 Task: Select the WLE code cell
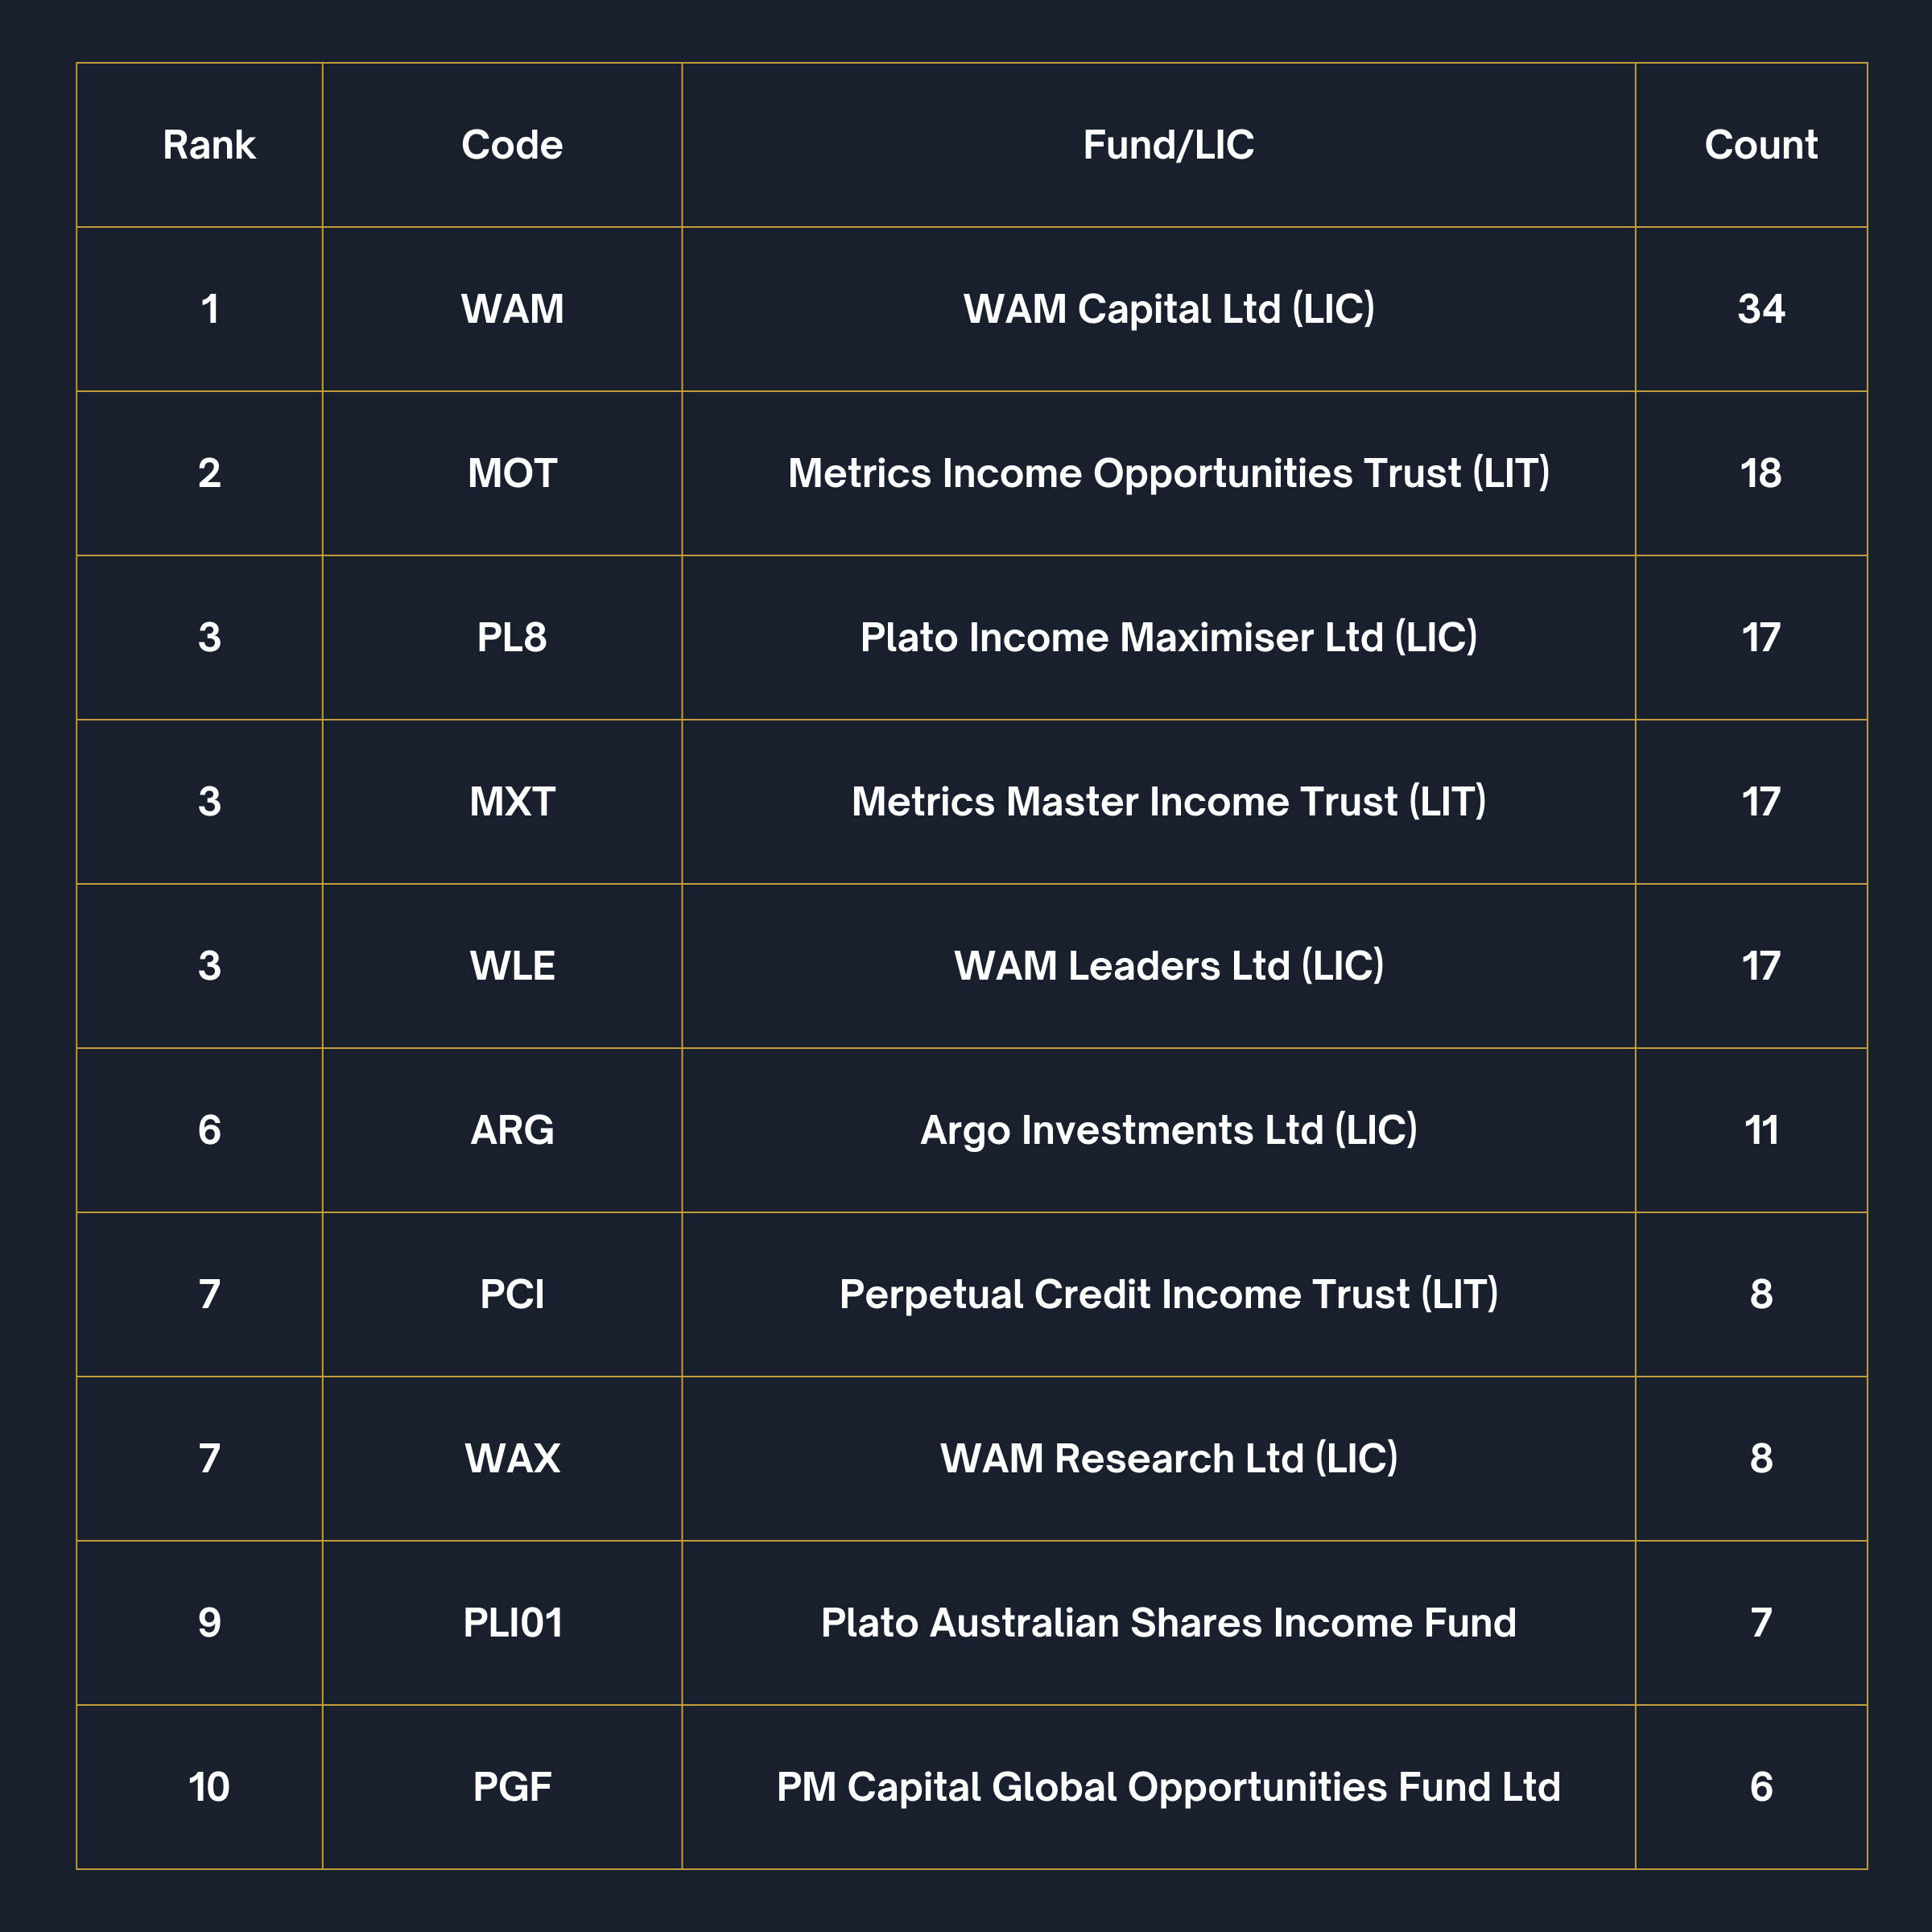tap(512, 966)
